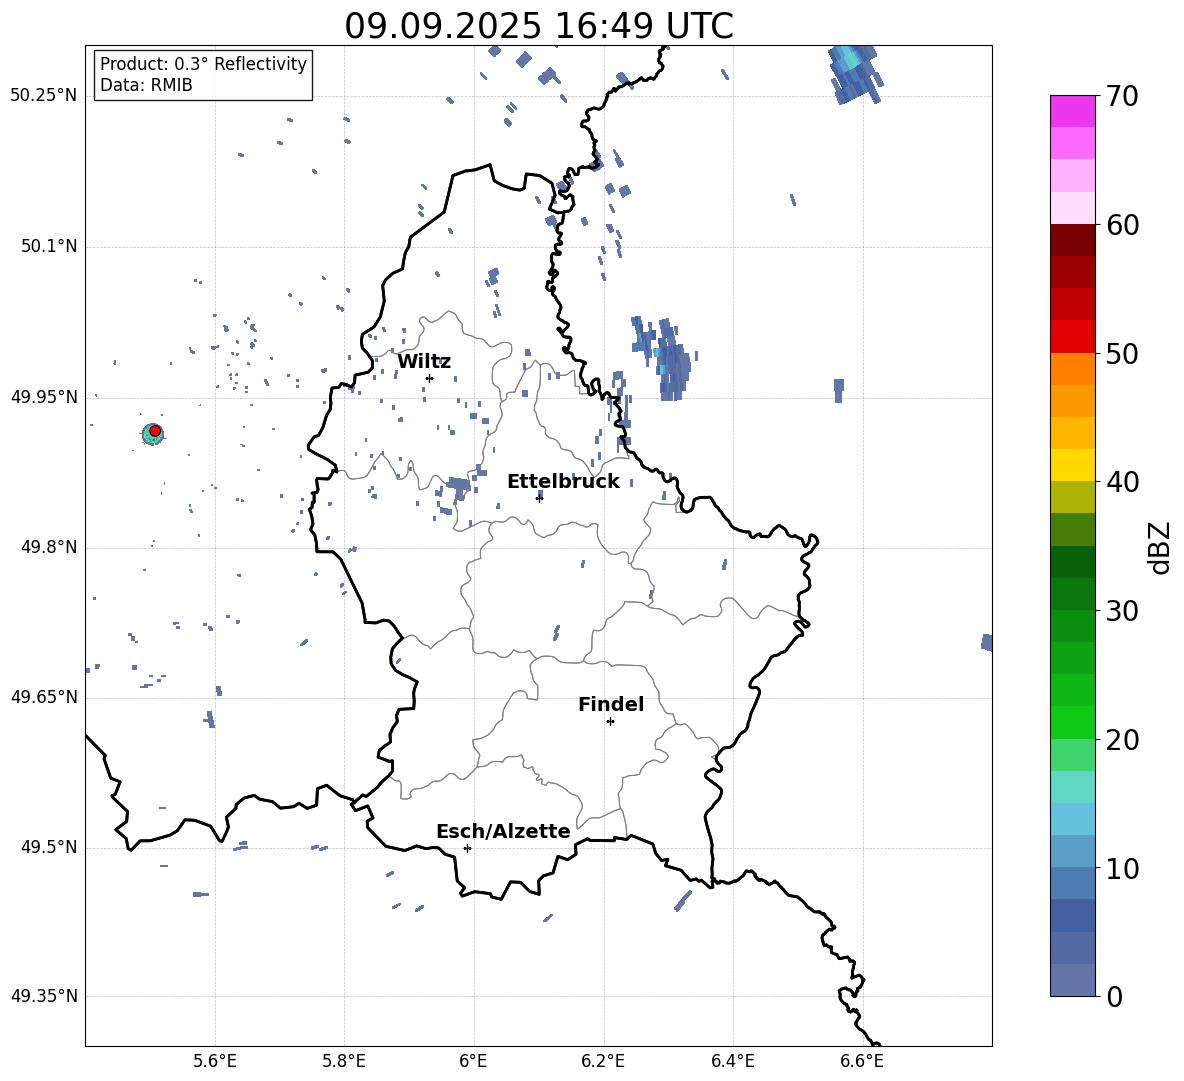
Task: Click the colorbar value 0
Action: [1114, 997]
